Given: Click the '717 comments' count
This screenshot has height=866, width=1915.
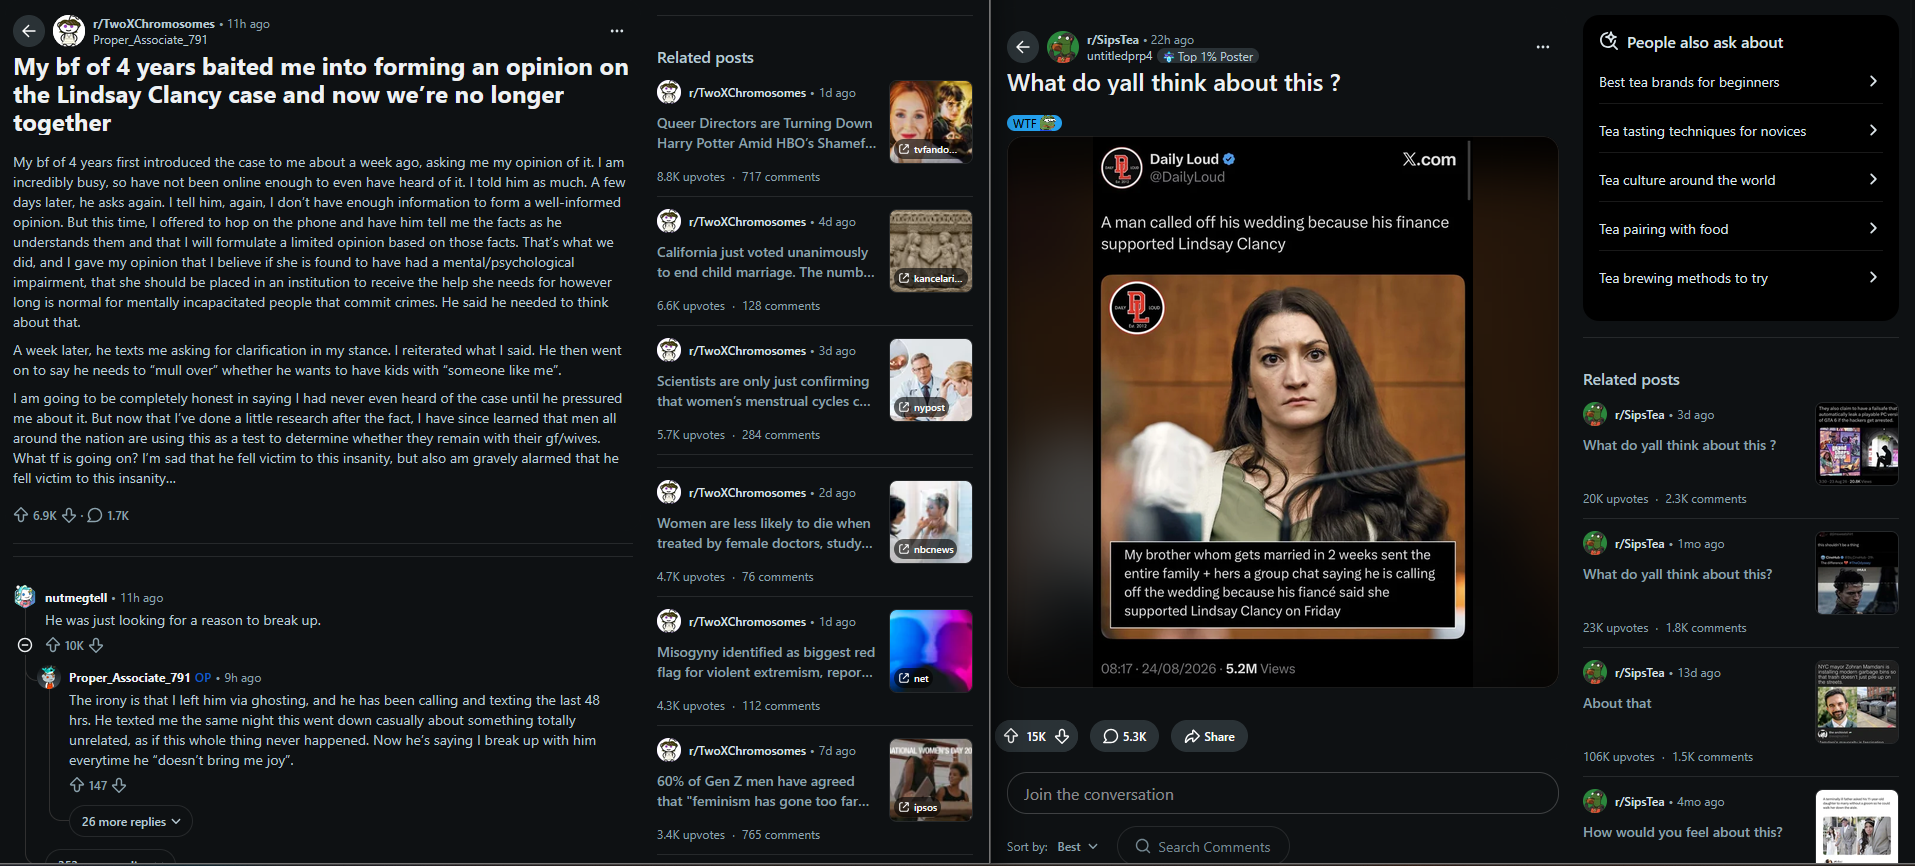Looking at the screenshot, I should coord(781,177).
